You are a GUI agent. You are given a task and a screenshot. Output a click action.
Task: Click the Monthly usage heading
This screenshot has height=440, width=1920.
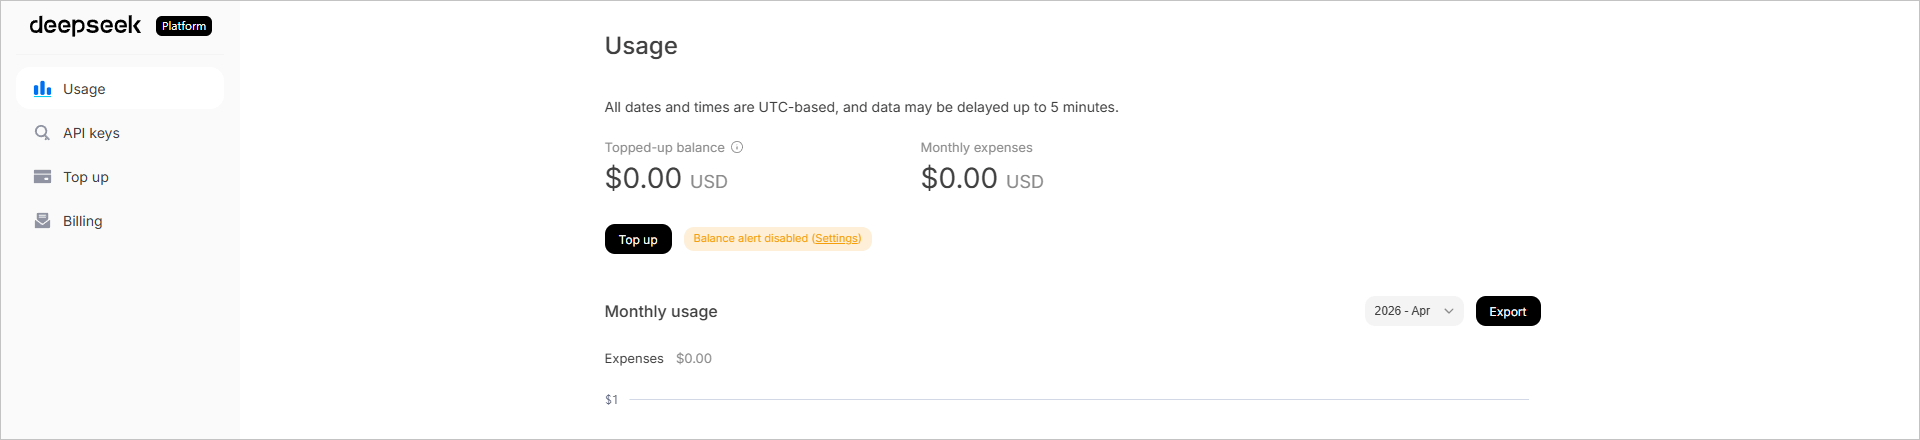tap(660, 311)
